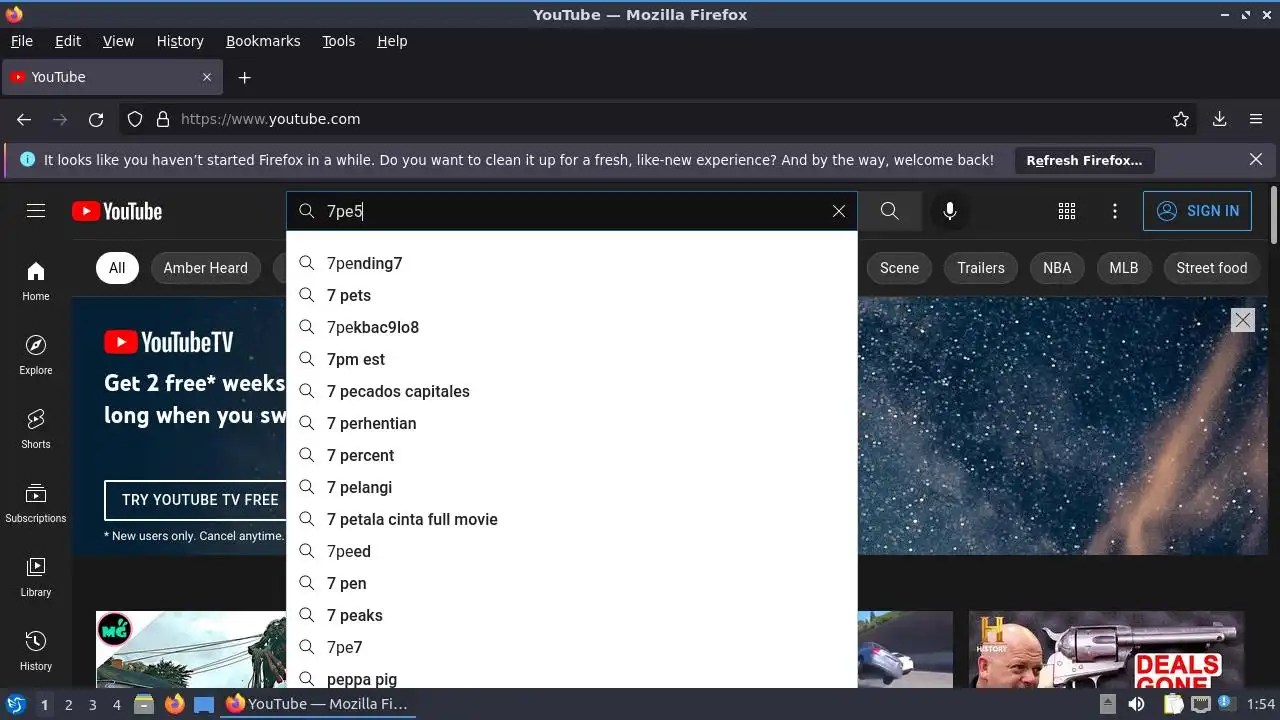Open the View menu
The width and height of the screenshot is (1280, 720).
[118, 41]
